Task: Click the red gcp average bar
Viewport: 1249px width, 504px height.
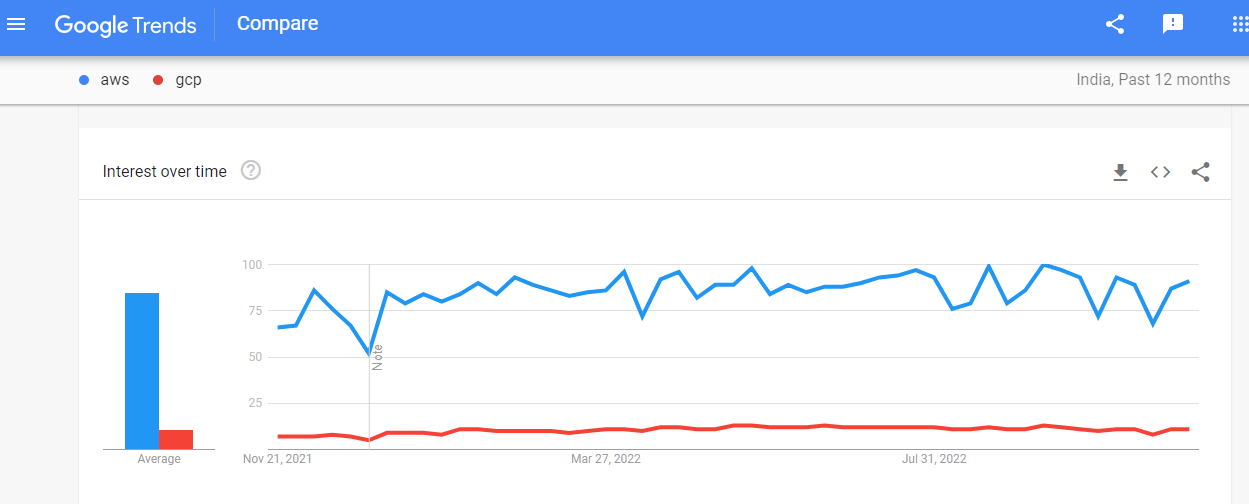Action: [x=176, y=439]
